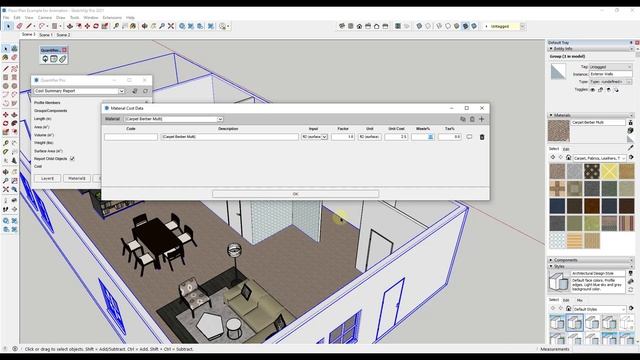Collapse the Materials panel header
The image size is (640, 360).
point(590,116)
